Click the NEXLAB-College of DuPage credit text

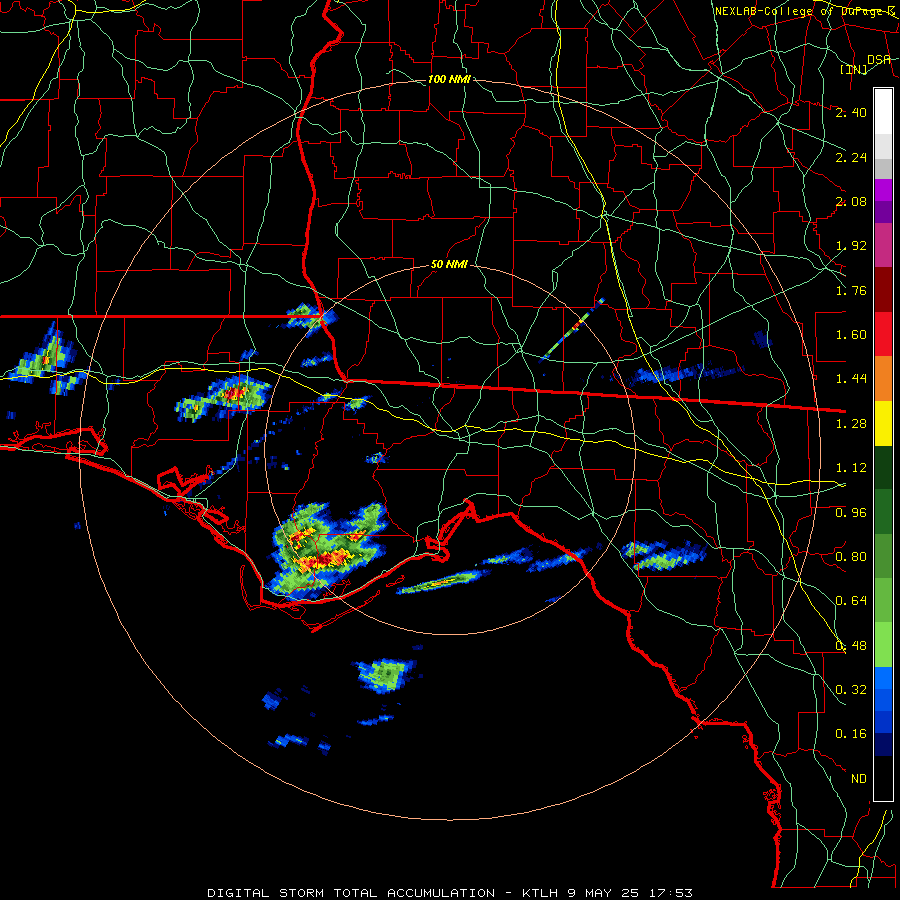coord(805,11)
